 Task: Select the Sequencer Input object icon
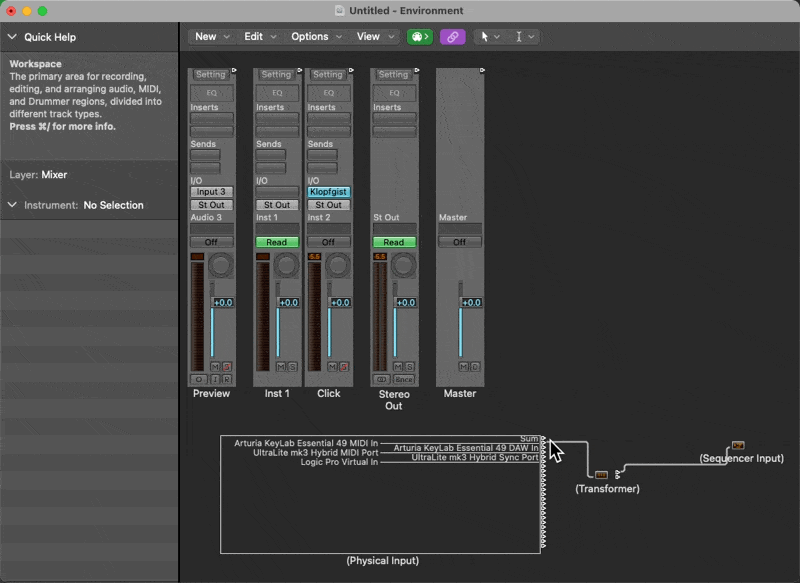[738, 445]
